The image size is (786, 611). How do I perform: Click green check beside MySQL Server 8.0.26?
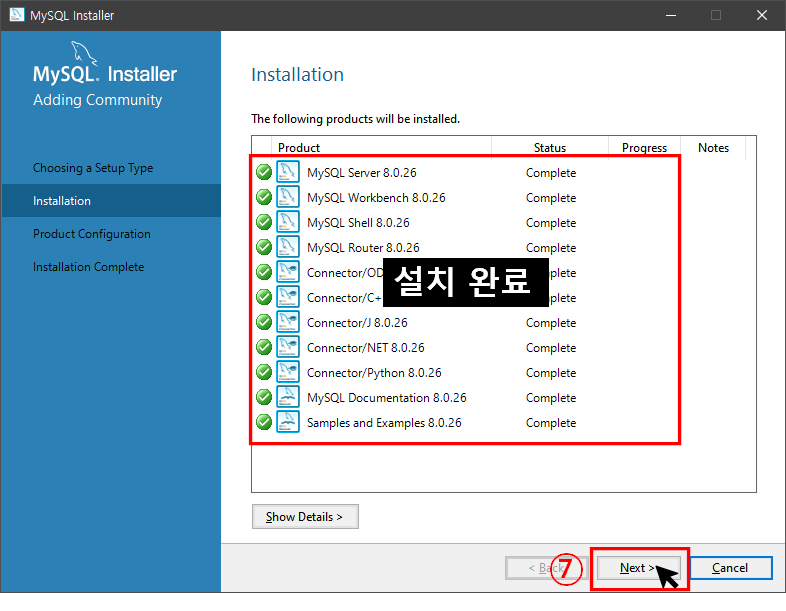tap(264, 172)
